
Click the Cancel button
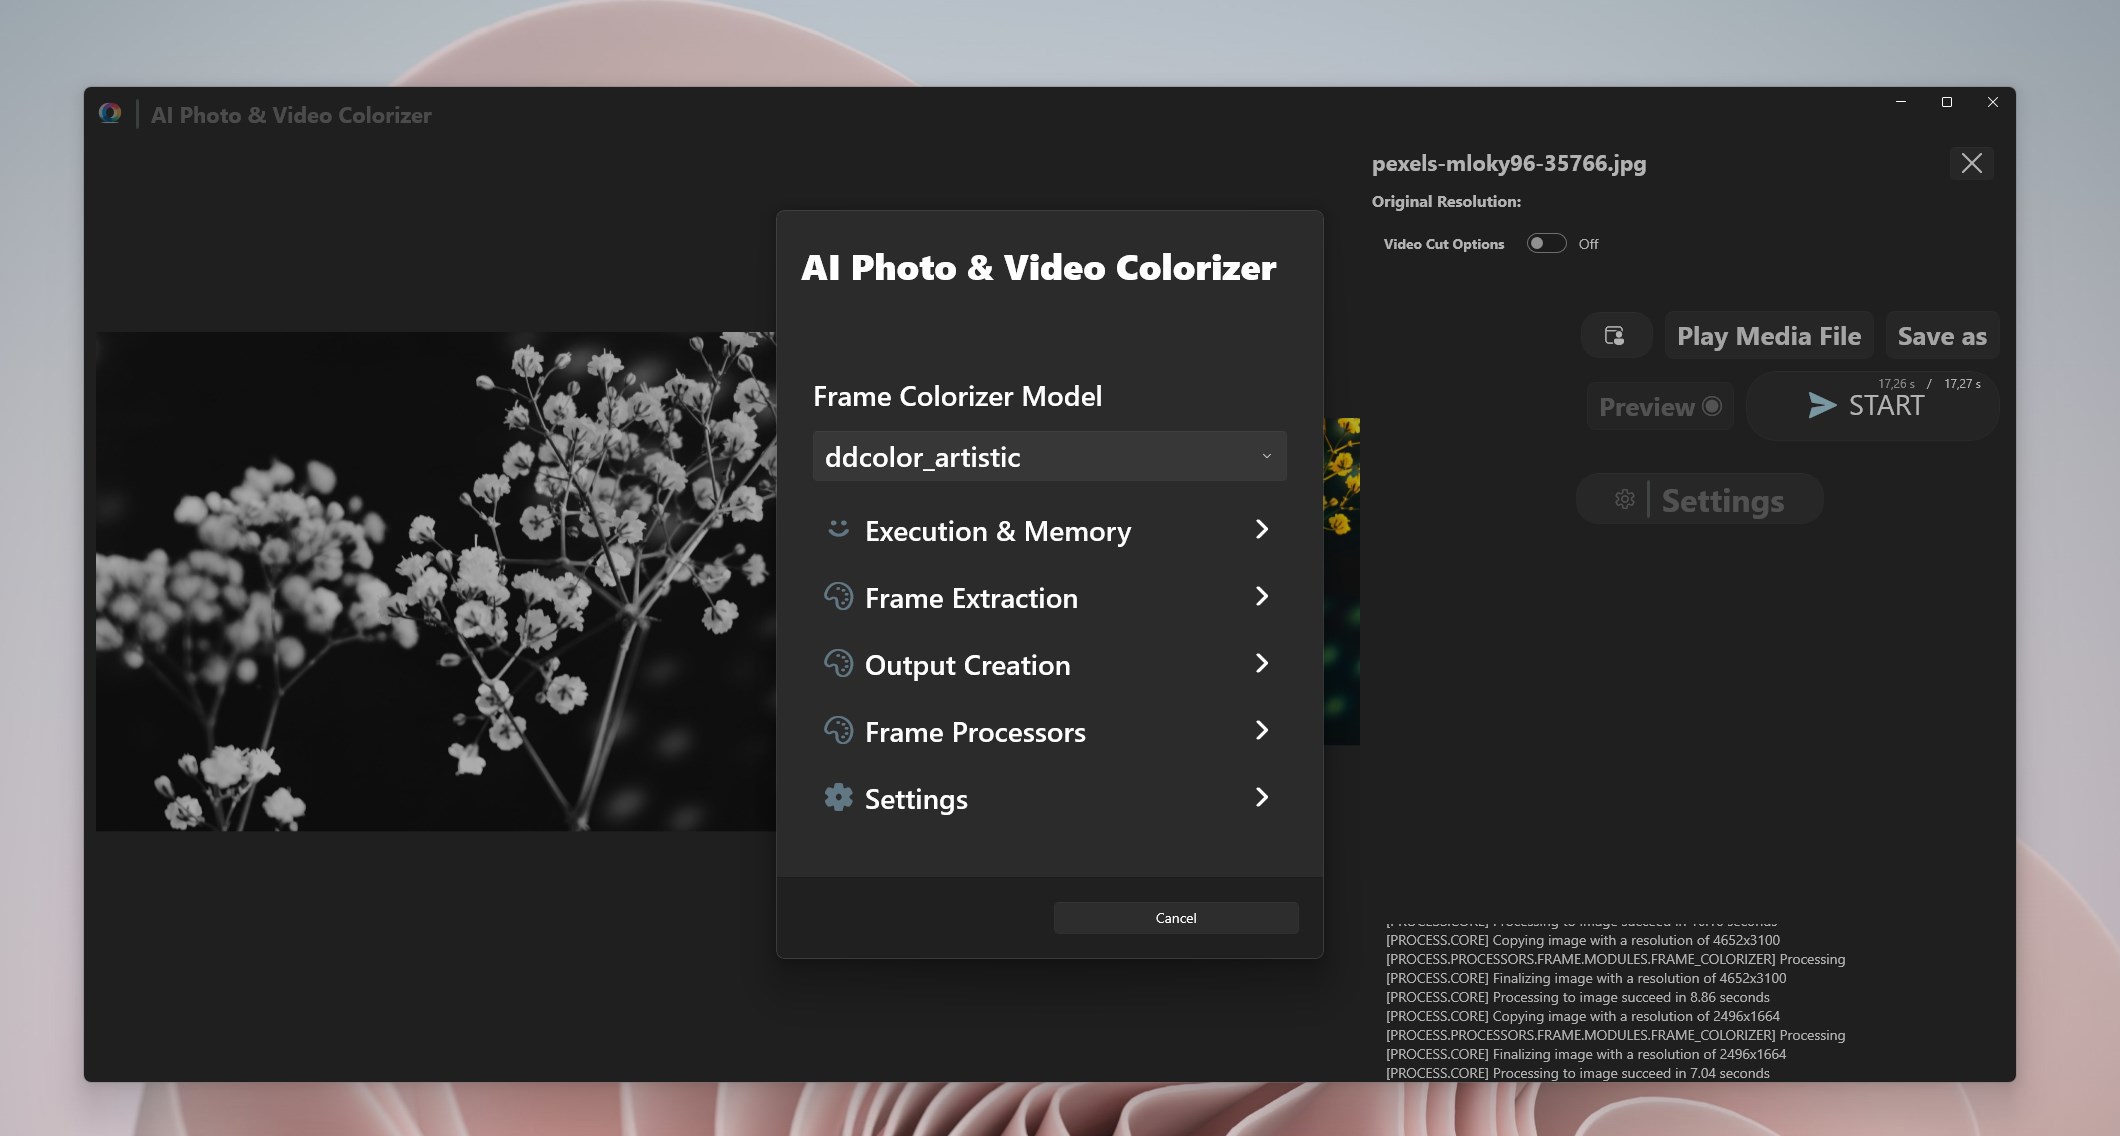1175,917
